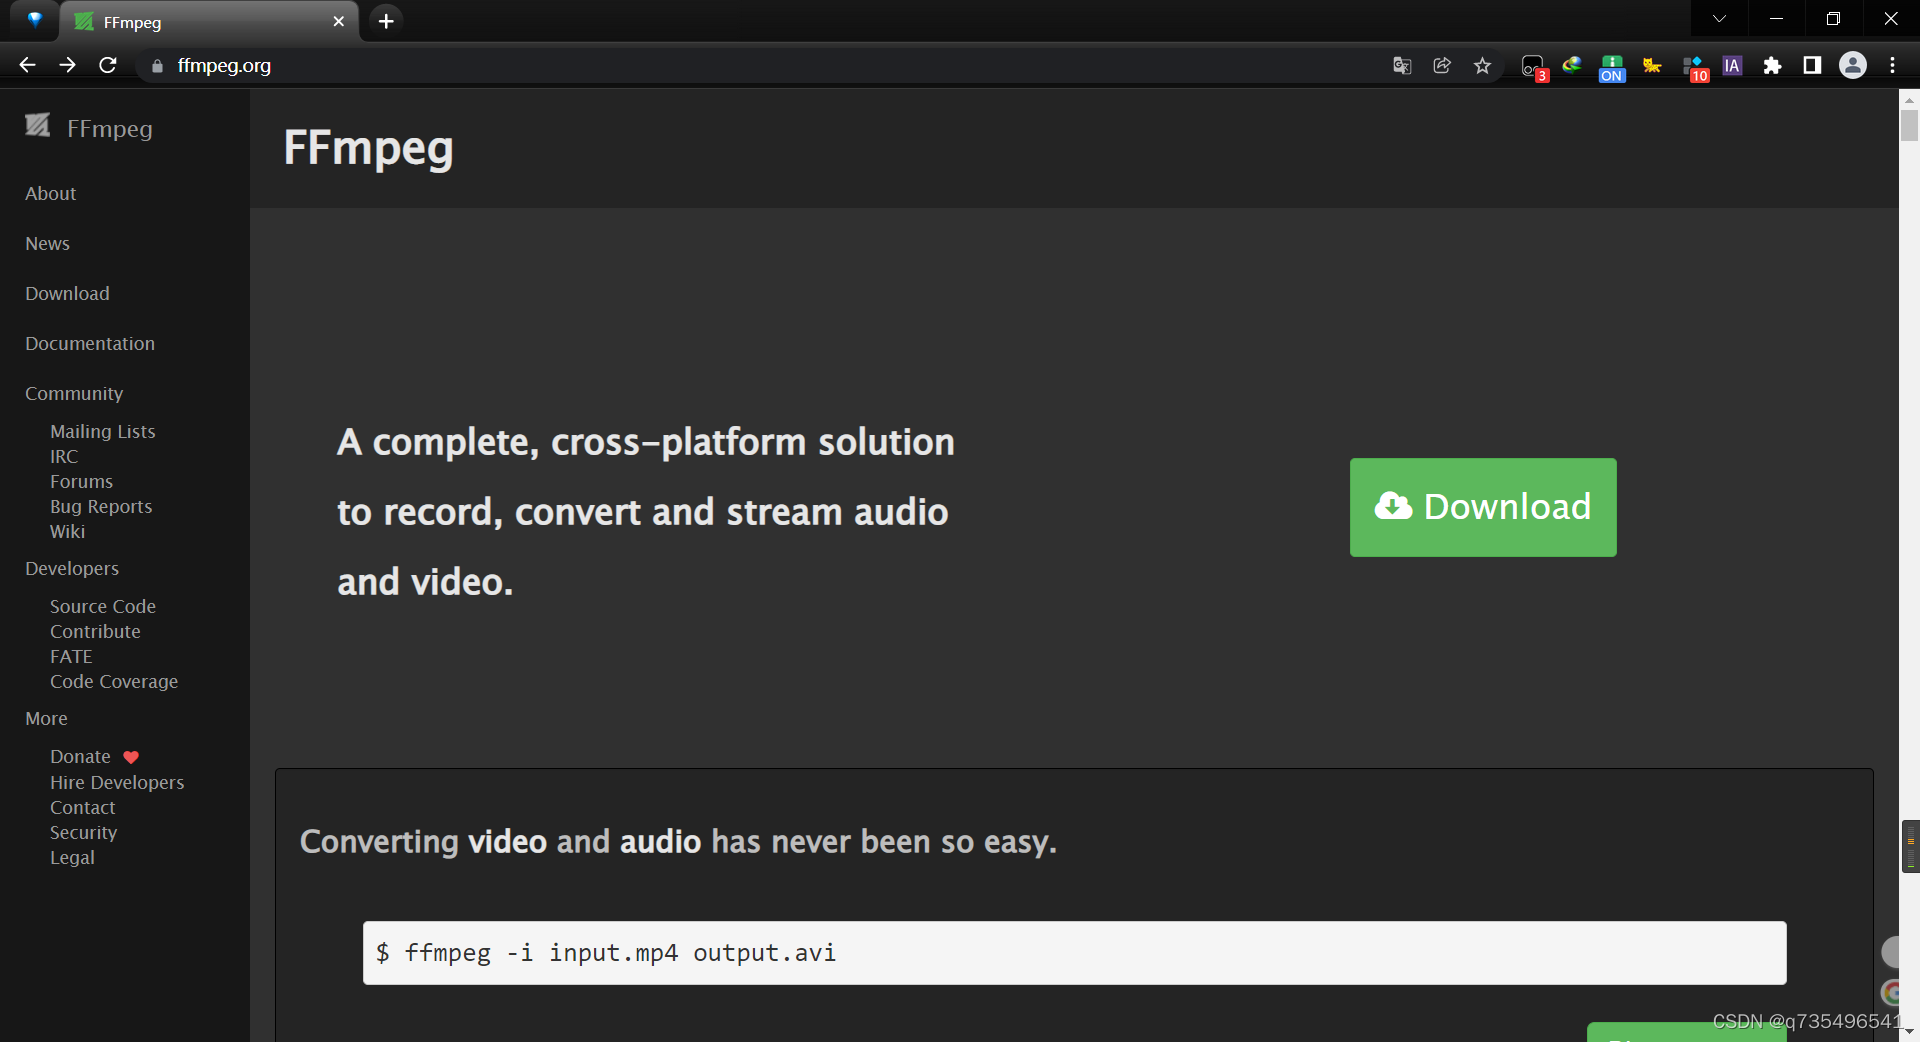Open the About sidebar item
This screenshot has height=1042, width=1920.
click(x=51, y=194)
